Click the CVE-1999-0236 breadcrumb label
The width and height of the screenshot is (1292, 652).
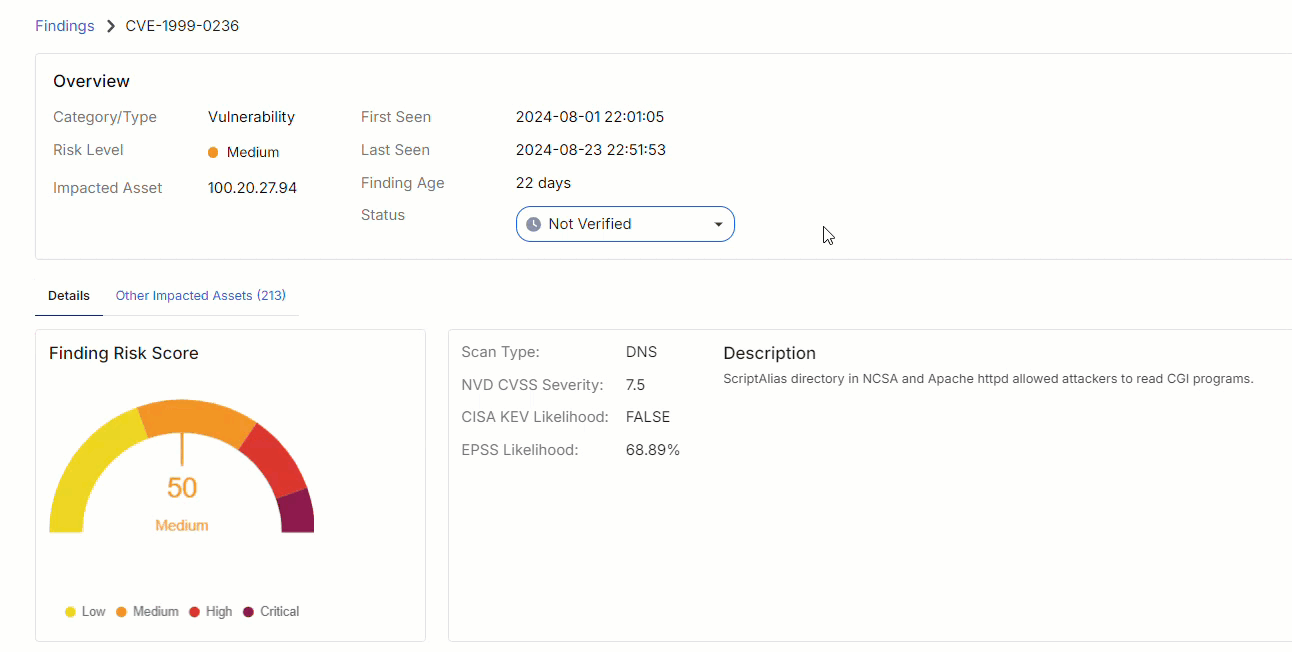pyautogui.click(x=182, y=26)
